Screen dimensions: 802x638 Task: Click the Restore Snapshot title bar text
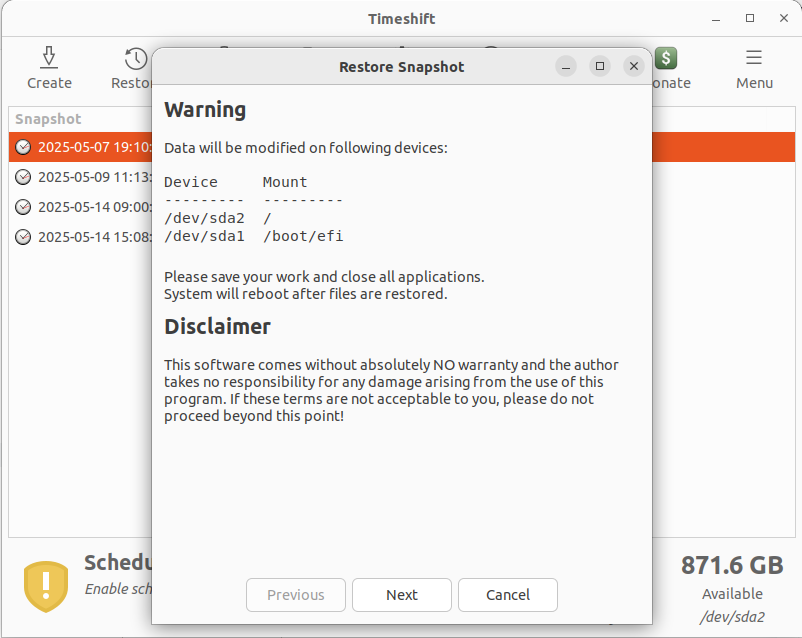(402, 67)
